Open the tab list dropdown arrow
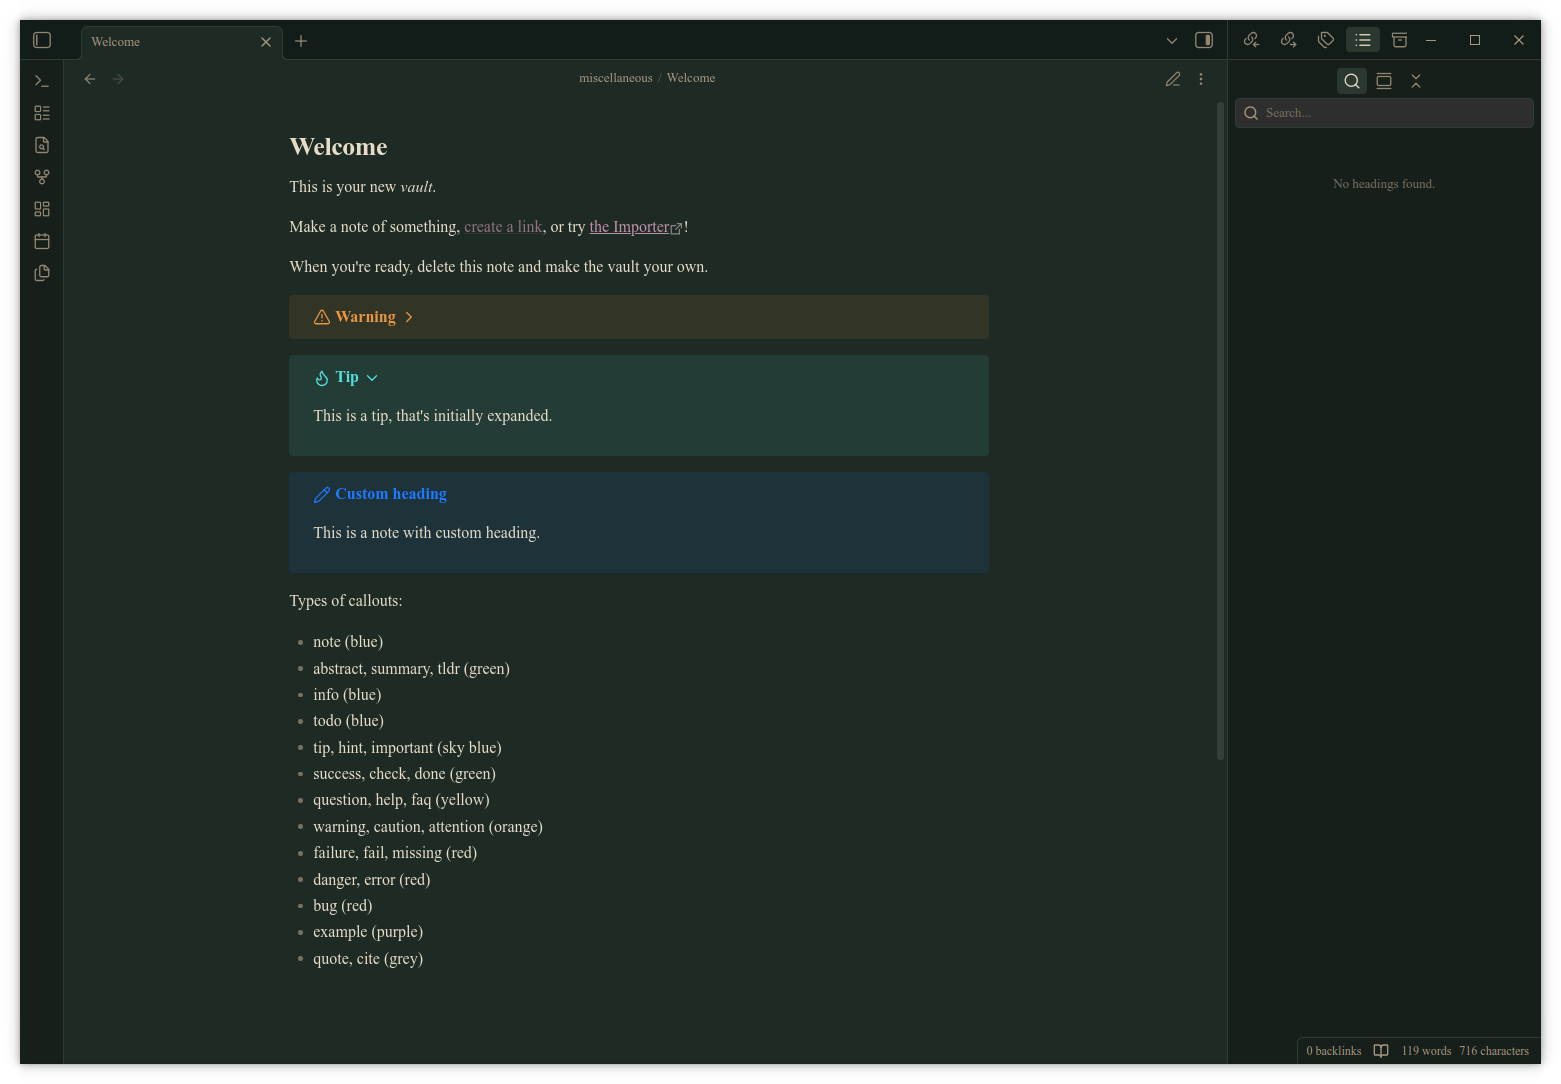This screenshot has width=1561, height=1084. [1172, 41]
